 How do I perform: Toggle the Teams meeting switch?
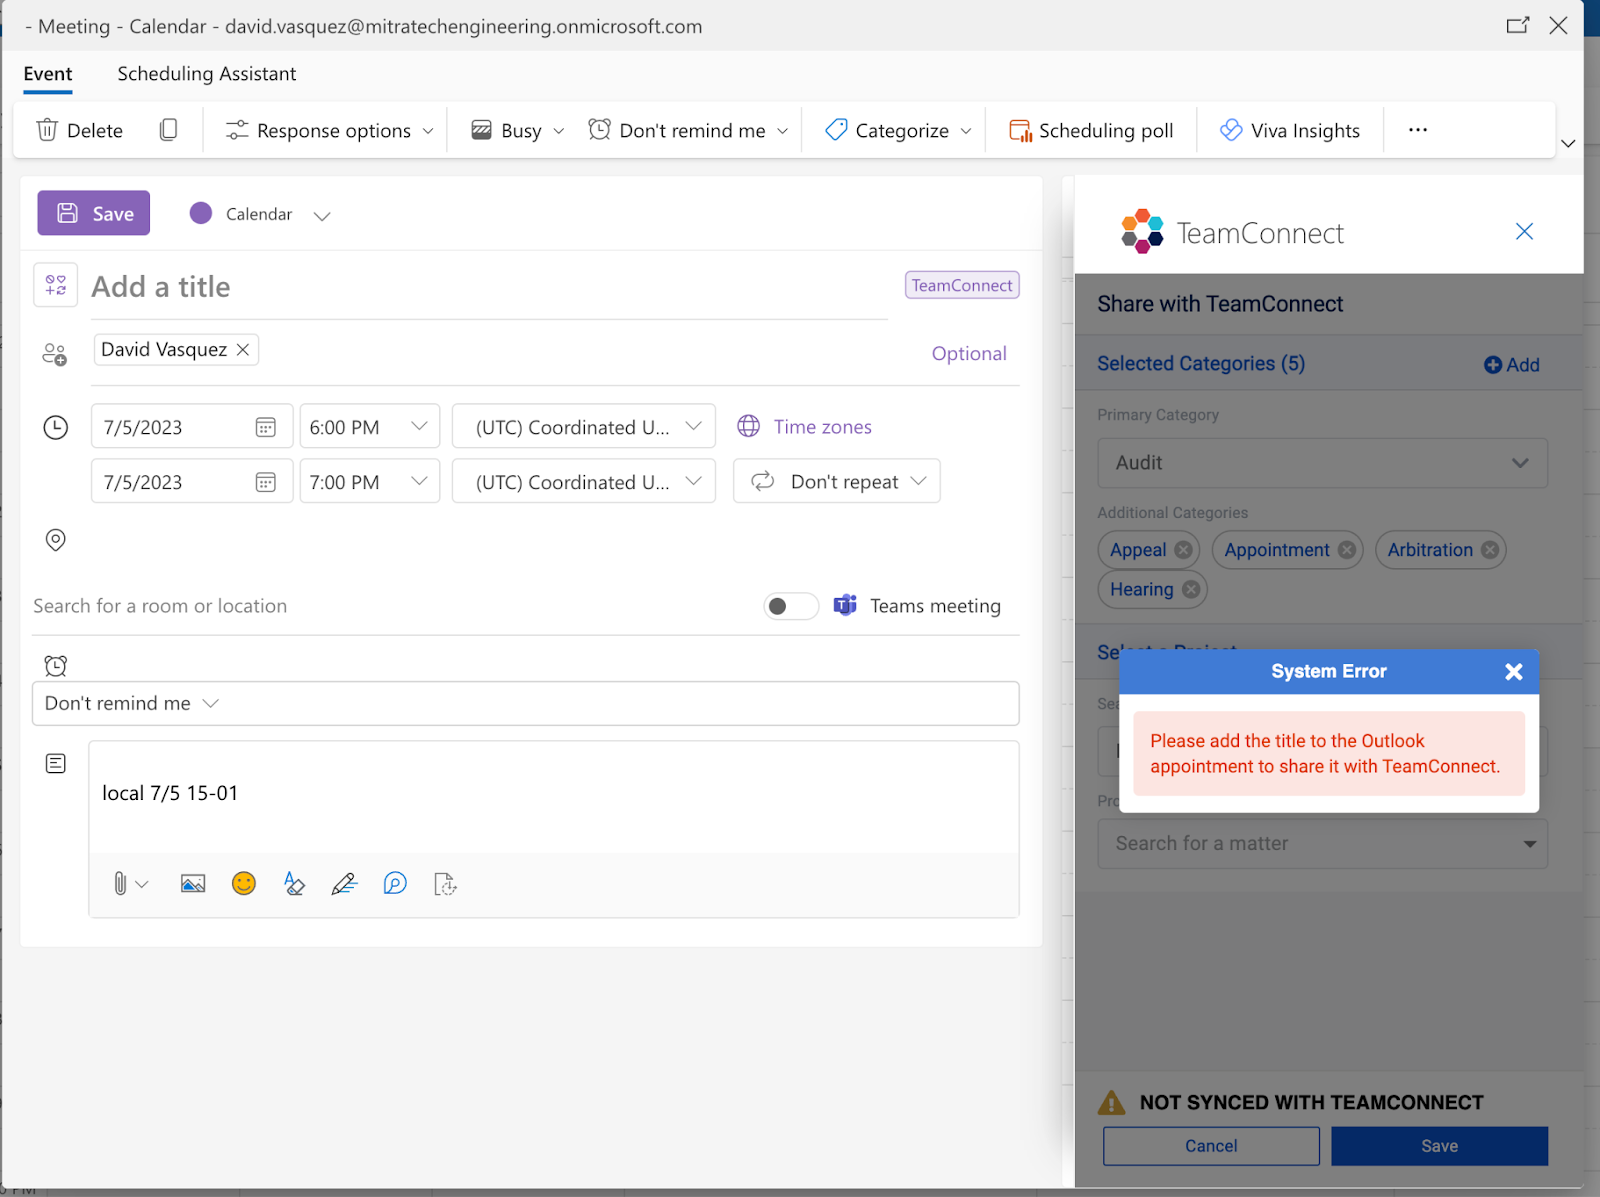[790, 606]
